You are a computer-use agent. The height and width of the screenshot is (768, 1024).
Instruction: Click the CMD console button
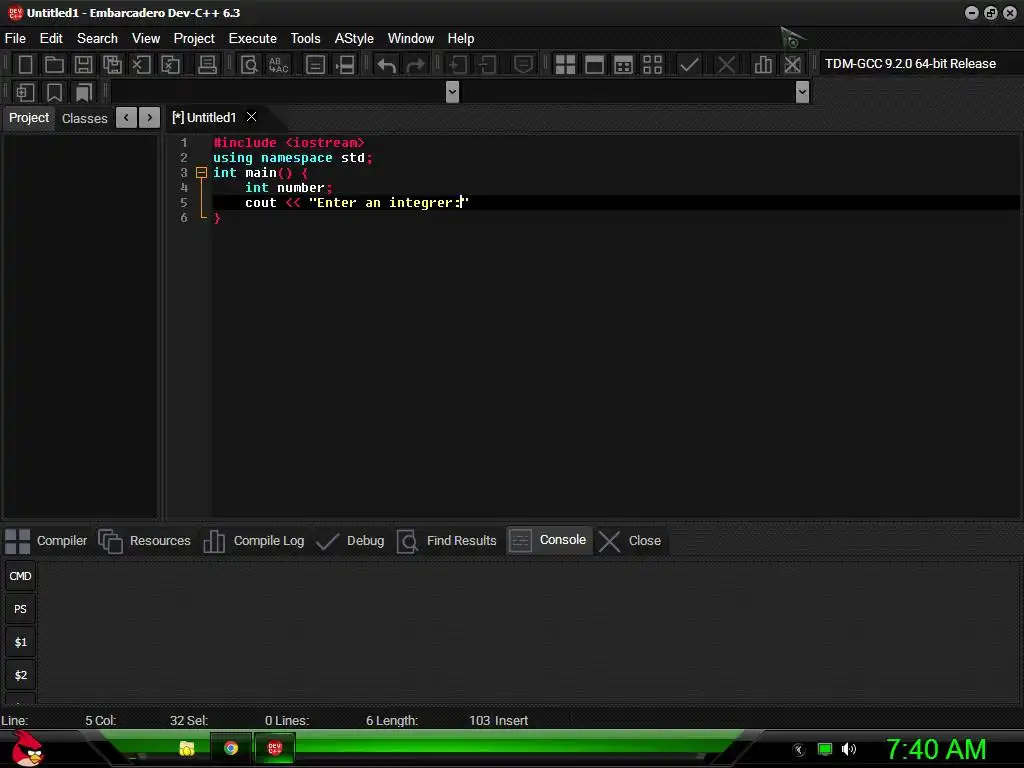(20, 576)
